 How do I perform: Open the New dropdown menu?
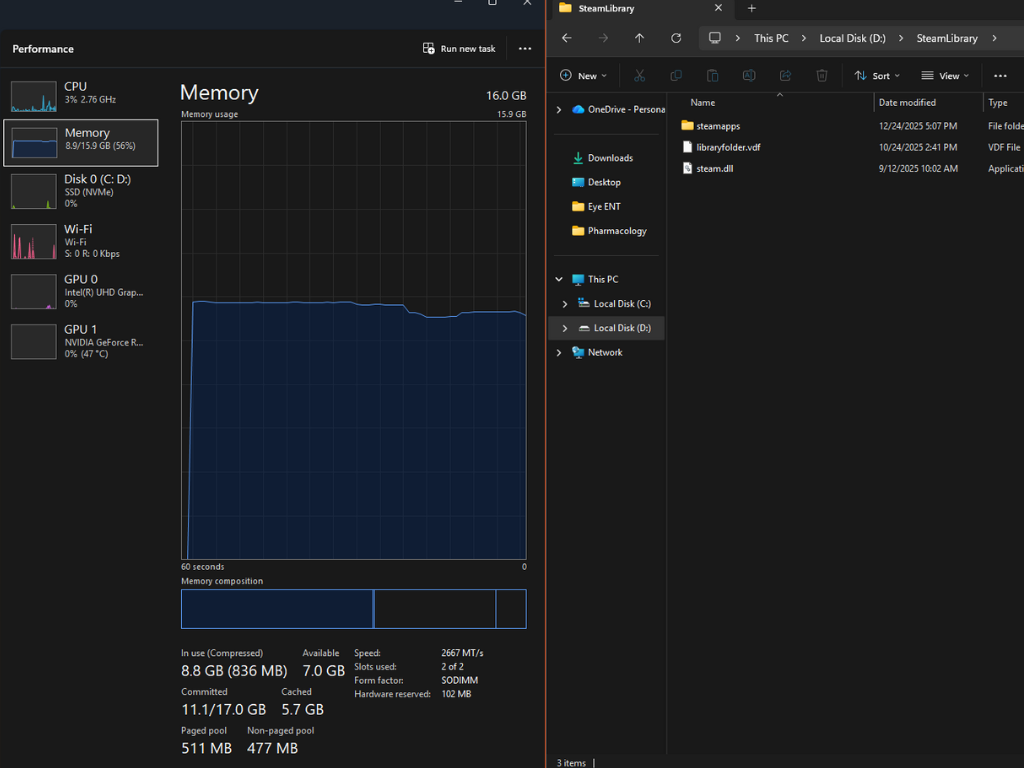[582, 75]
